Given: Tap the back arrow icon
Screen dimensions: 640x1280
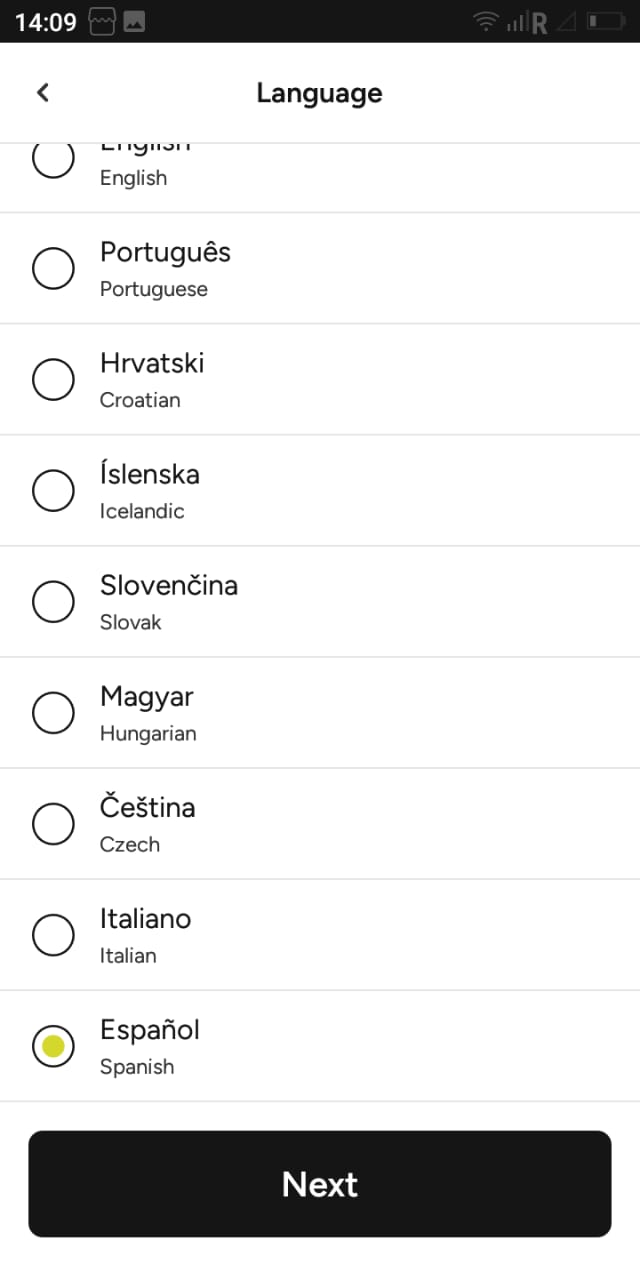Looking at the screenshot, I should coord(42,93).
